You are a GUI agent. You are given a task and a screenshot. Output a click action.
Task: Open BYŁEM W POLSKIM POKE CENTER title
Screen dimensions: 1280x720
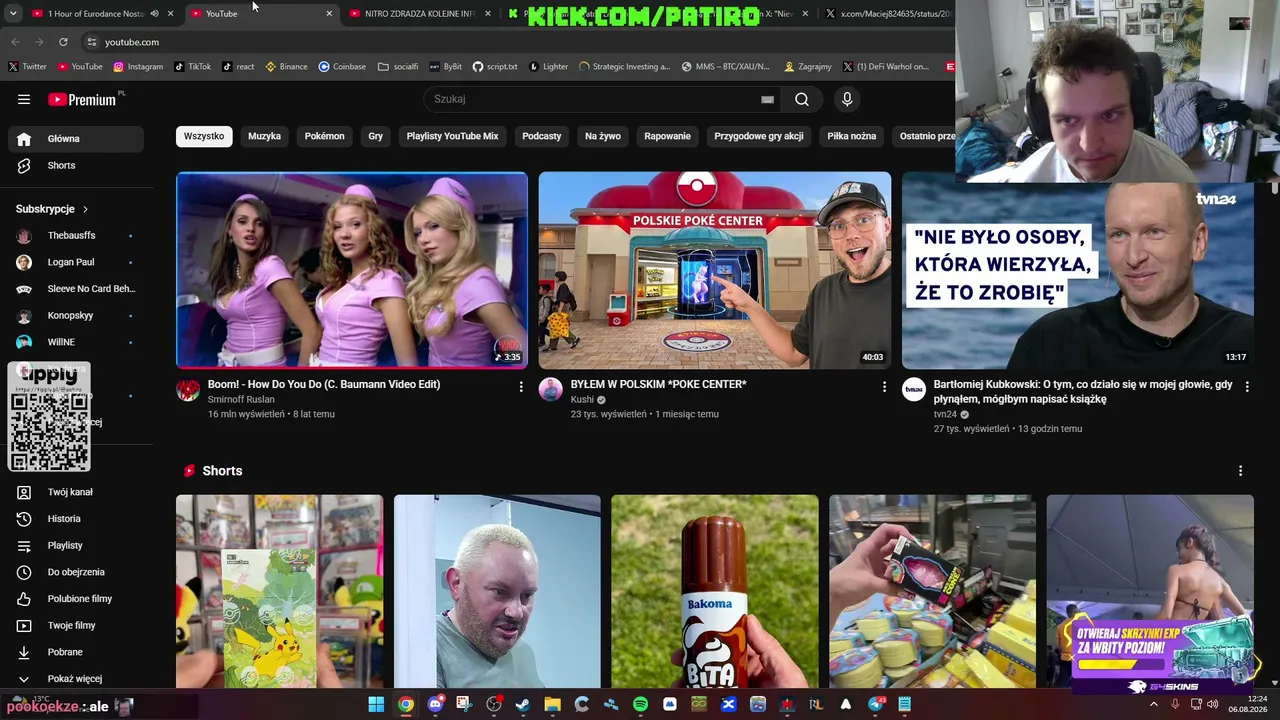point(659,385)
